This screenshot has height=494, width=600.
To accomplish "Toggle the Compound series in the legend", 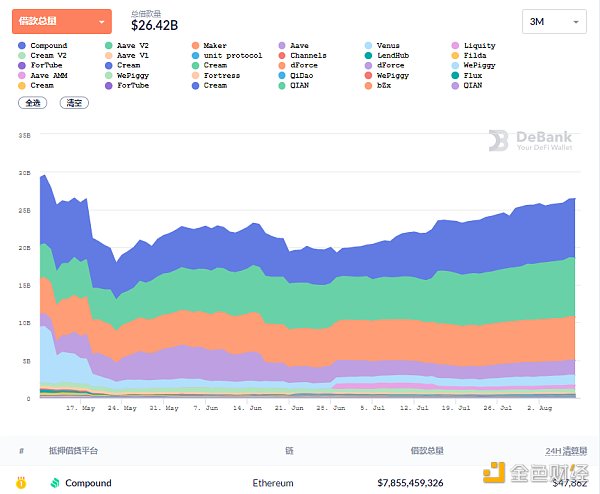I will [x=23, y=46].
